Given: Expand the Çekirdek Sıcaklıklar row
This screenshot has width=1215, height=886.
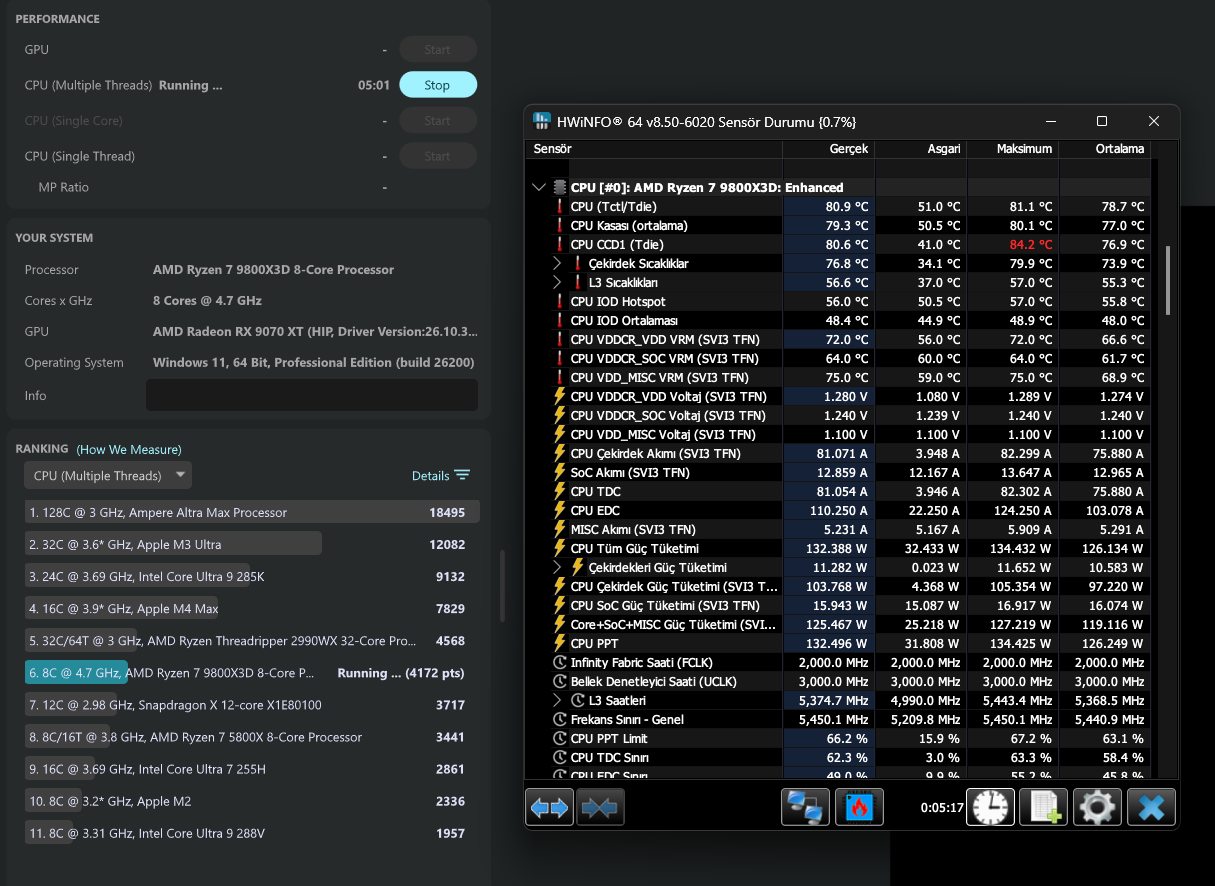Looking at the screenshot, I should pyautogui.click(x=558, y=264).
